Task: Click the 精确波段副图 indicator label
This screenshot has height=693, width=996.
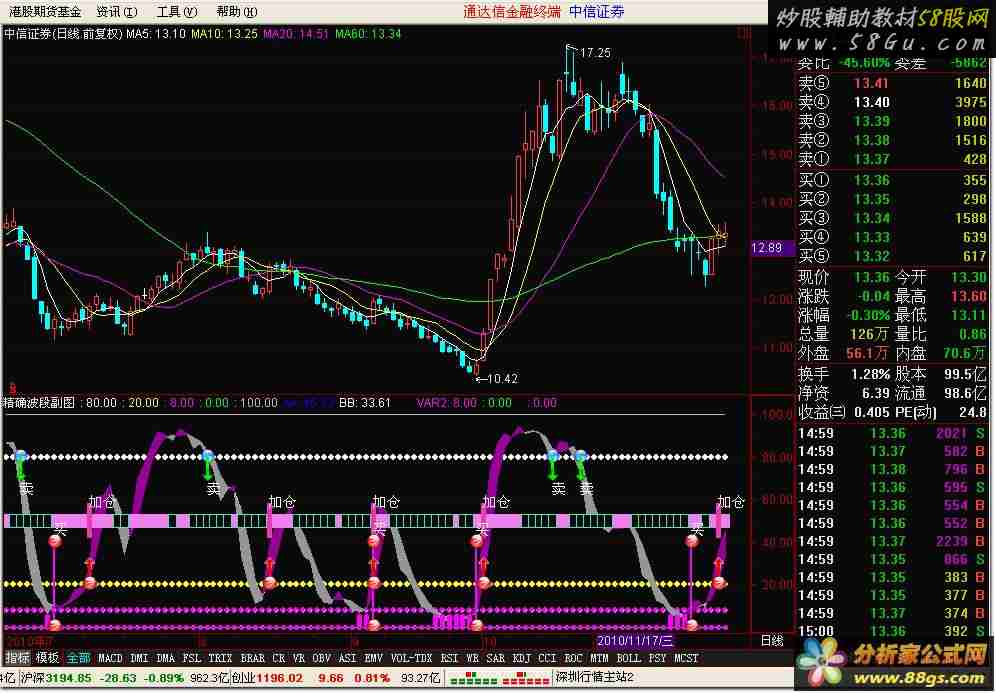Action: (x=39, y=402)
